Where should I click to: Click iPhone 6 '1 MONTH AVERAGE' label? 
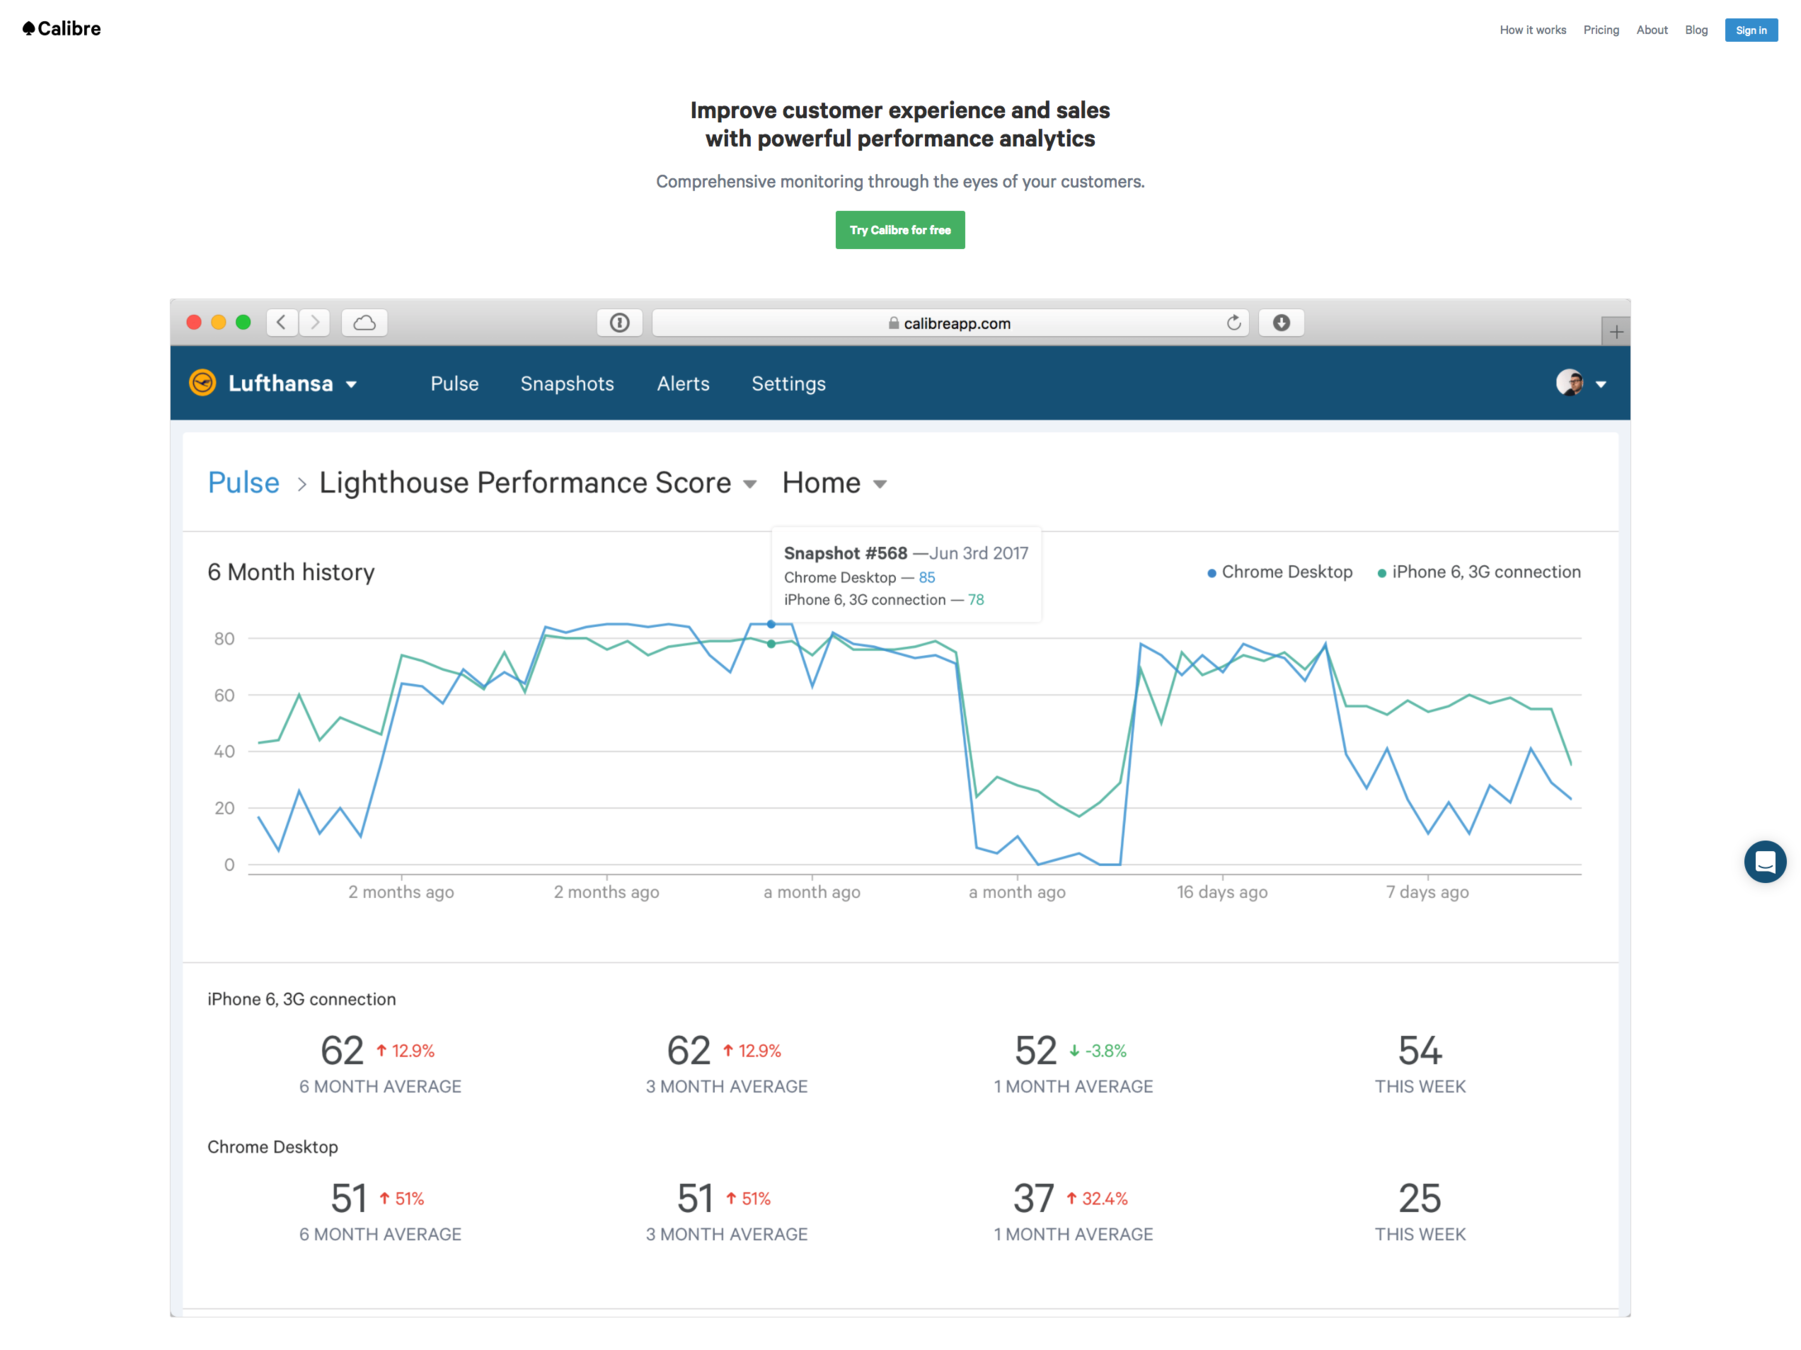click(1073, 1086)
